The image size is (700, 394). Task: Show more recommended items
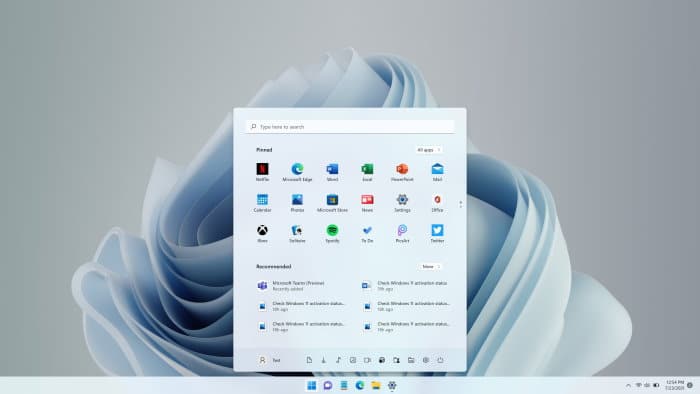click(431, 266)
